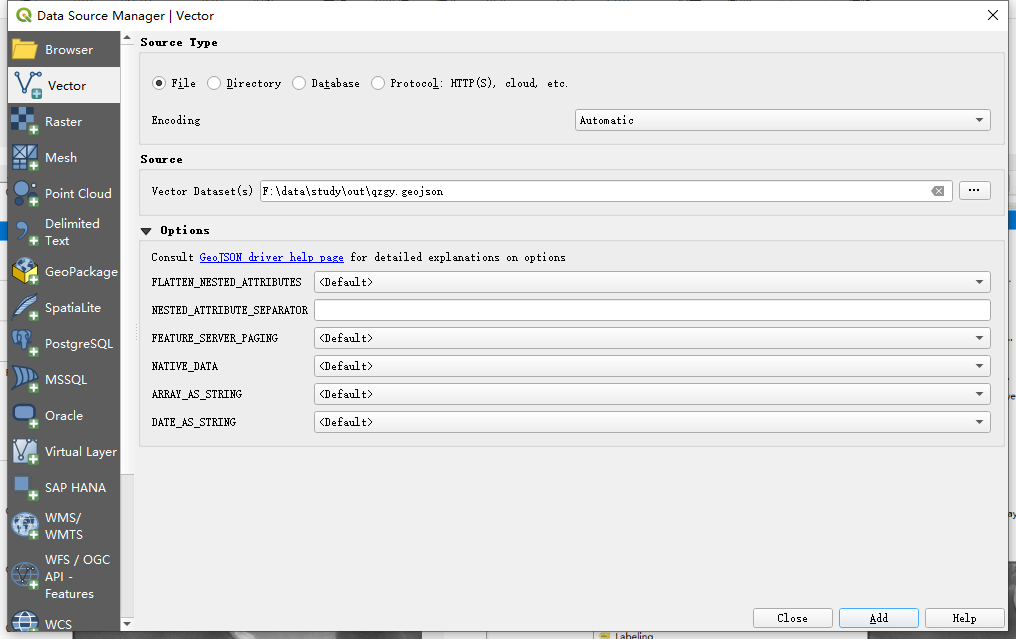This screenshot has width=1016, height=639.
Task: Select the Vector source icon
Action: click(28, 85)
